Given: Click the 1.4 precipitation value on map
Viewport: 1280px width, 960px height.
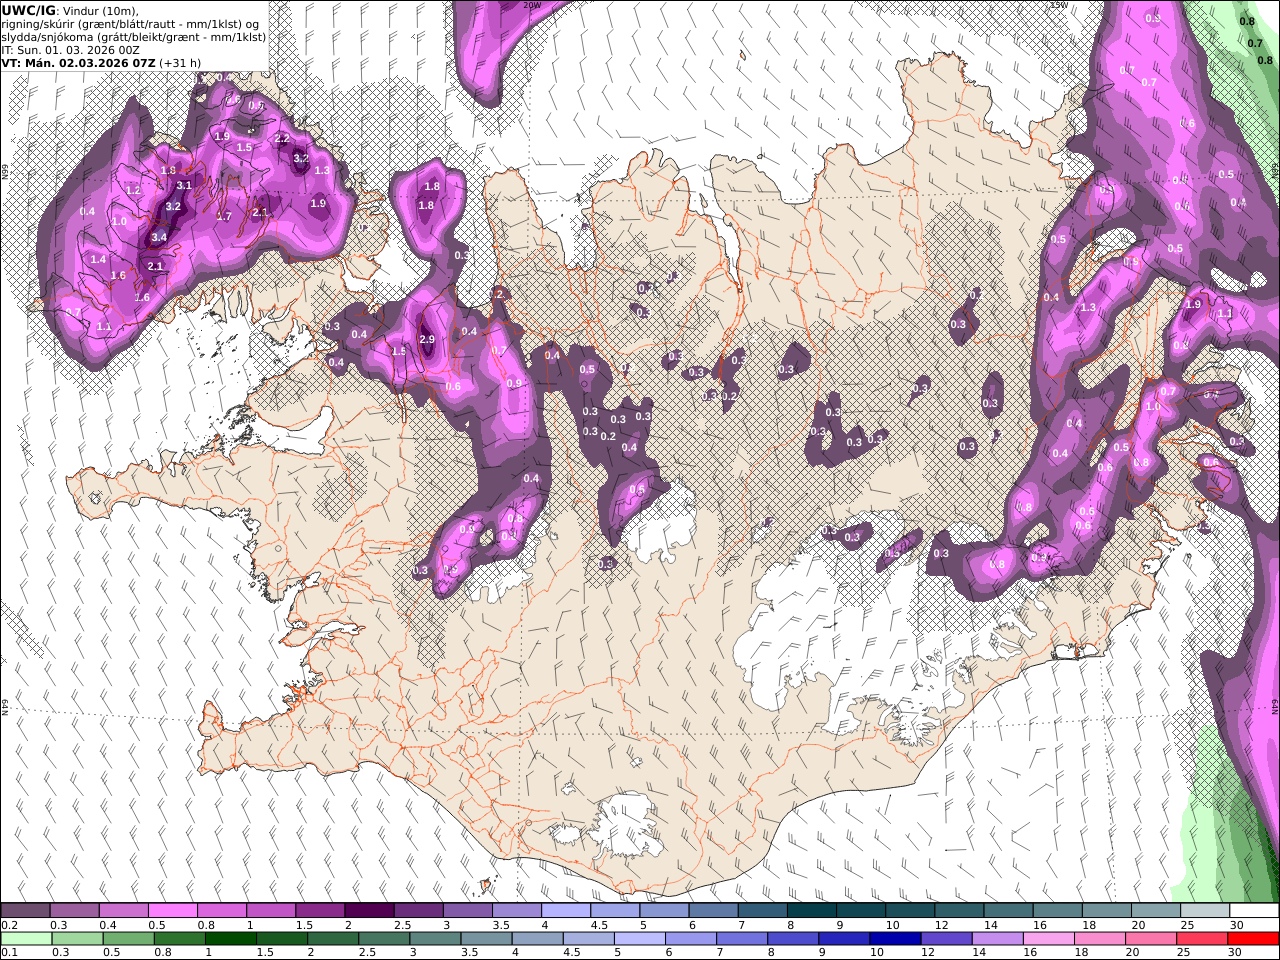Looking at the screenshot, I should 98,259.
